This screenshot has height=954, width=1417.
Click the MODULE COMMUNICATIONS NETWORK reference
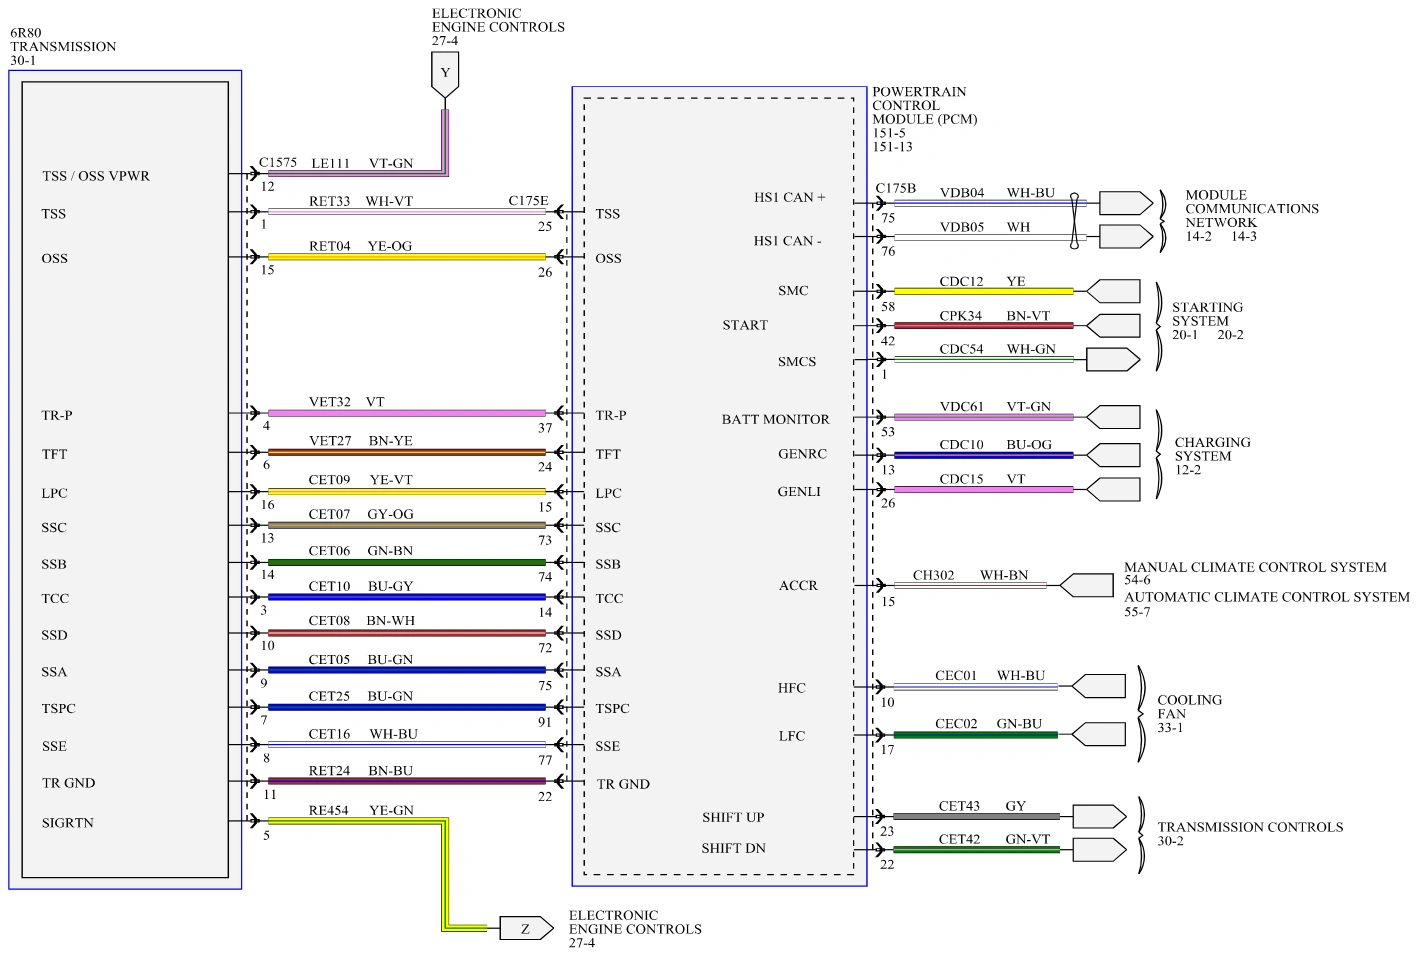(x=1252, y=216)
